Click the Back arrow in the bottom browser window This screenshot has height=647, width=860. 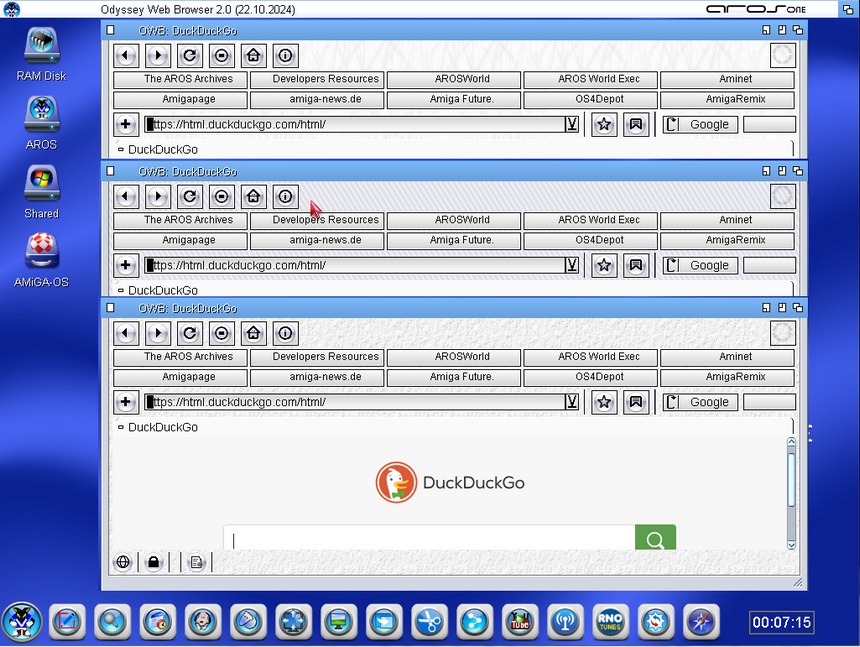pos(126,333)
